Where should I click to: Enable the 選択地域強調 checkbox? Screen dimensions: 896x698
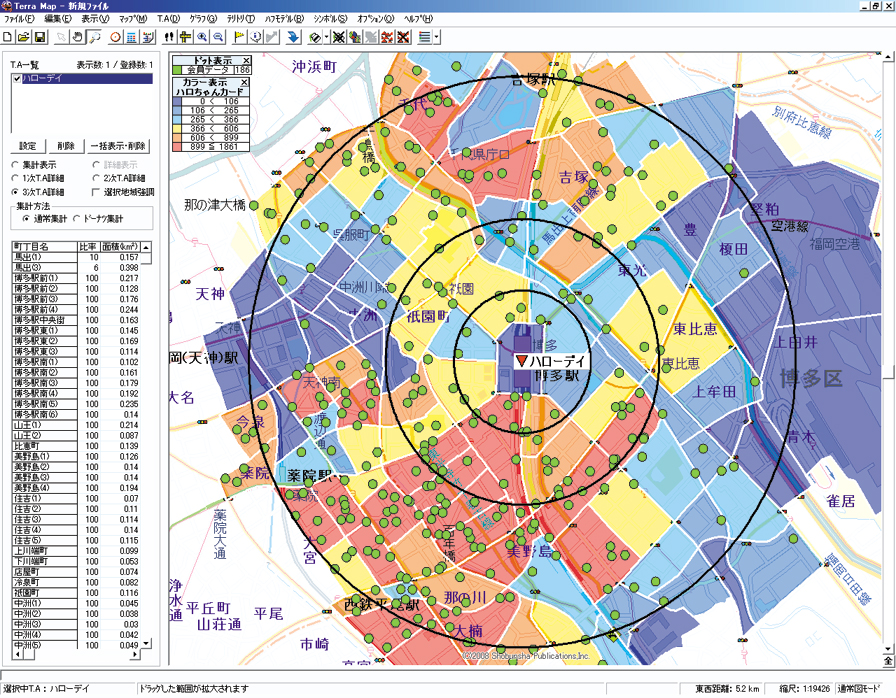click(96, 192)
